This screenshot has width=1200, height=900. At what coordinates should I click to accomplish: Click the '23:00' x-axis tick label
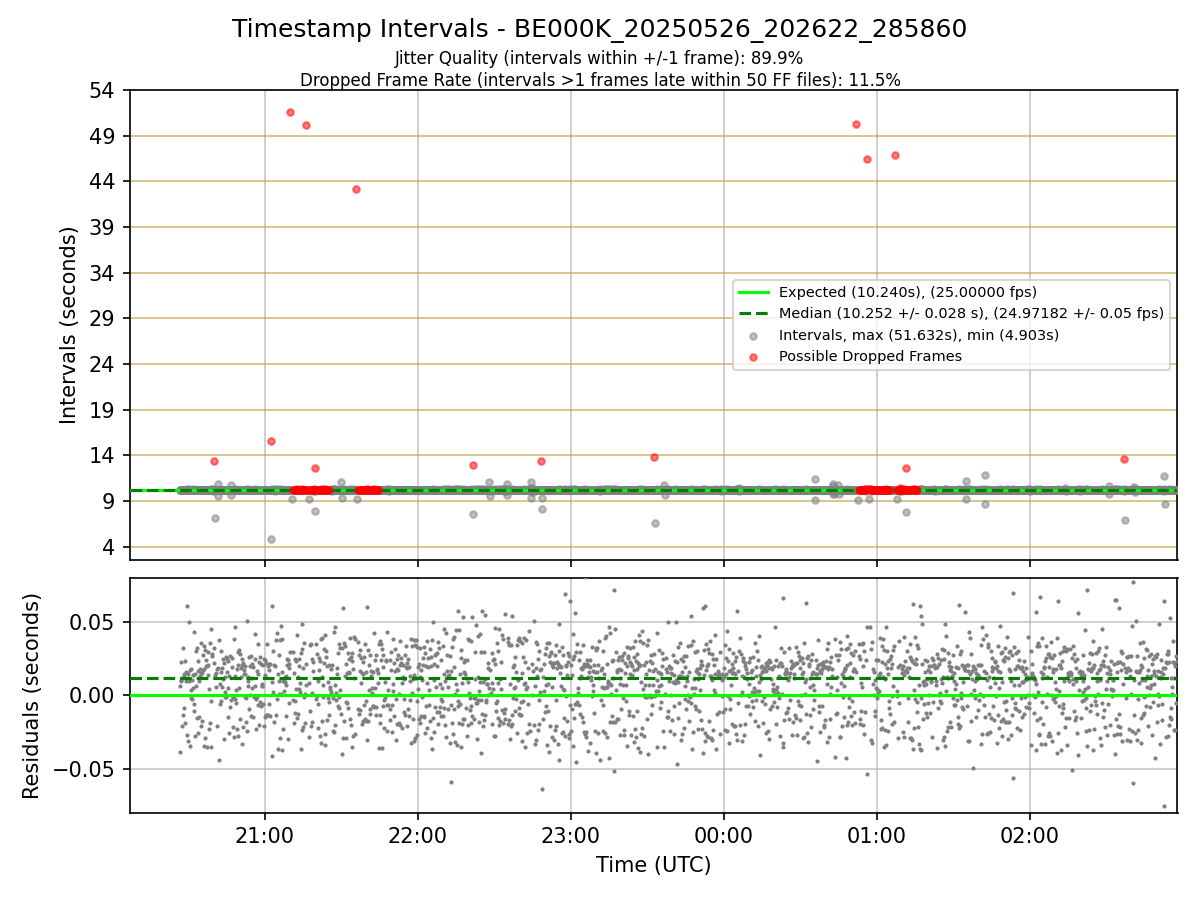pos(570,834)
